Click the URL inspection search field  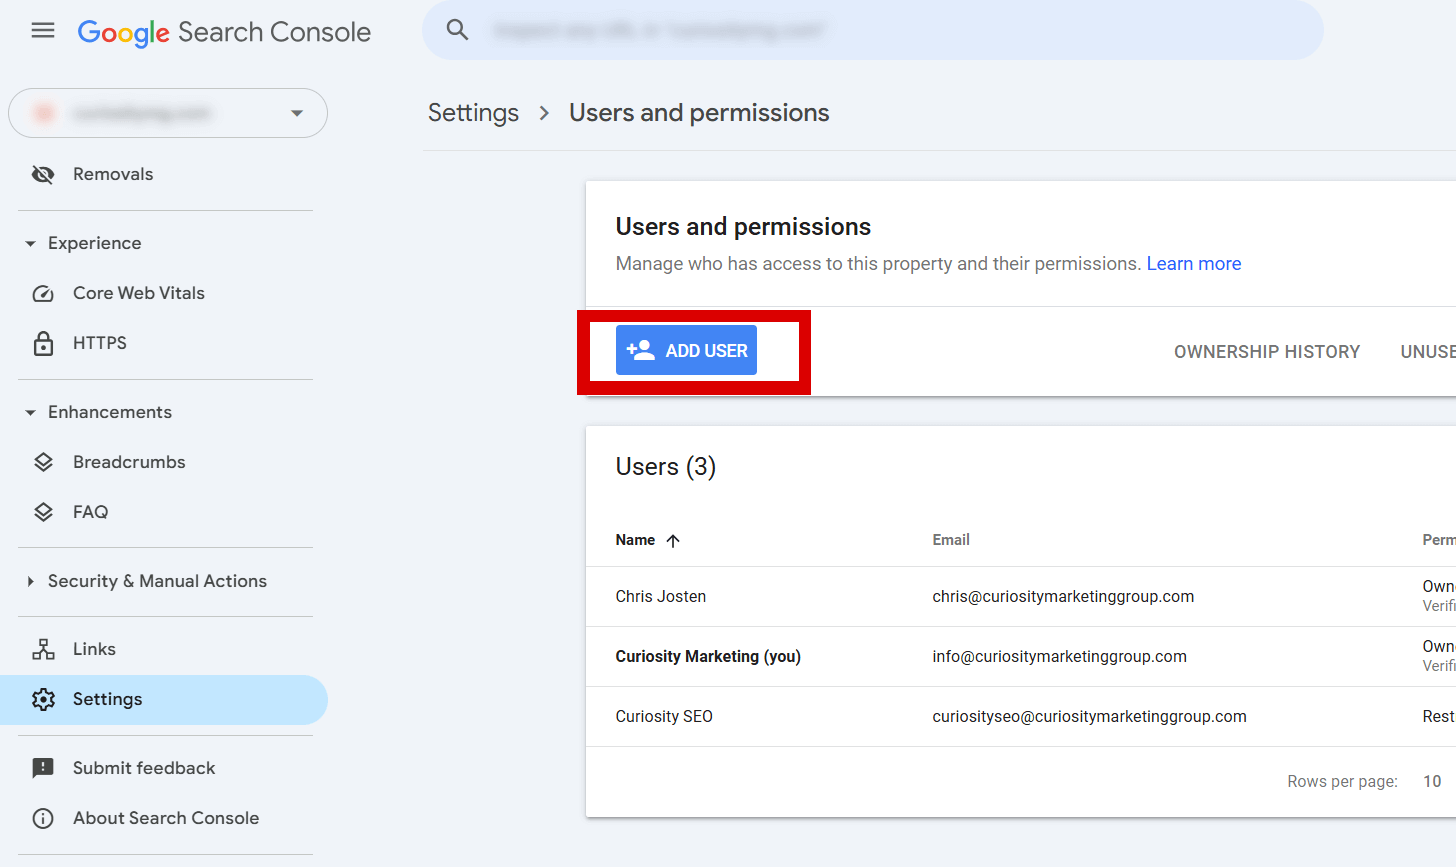click(x=871, y=30)
